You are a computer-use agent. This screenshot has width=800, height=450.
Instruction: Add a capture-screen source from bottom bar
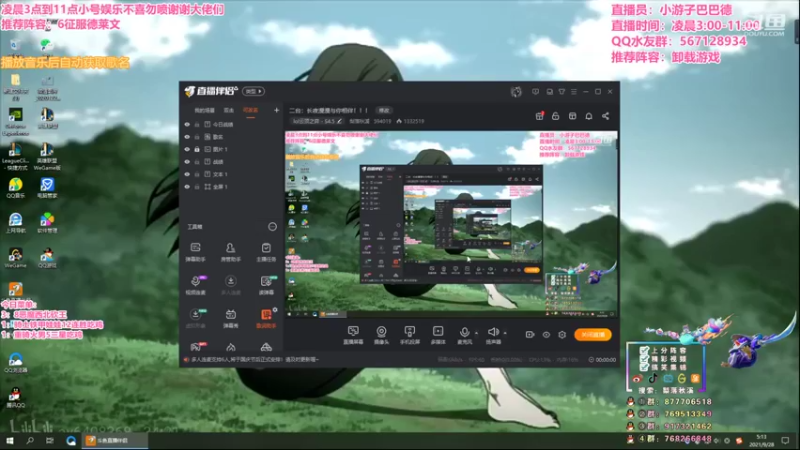pyautogui.click(x=353, y=335)
